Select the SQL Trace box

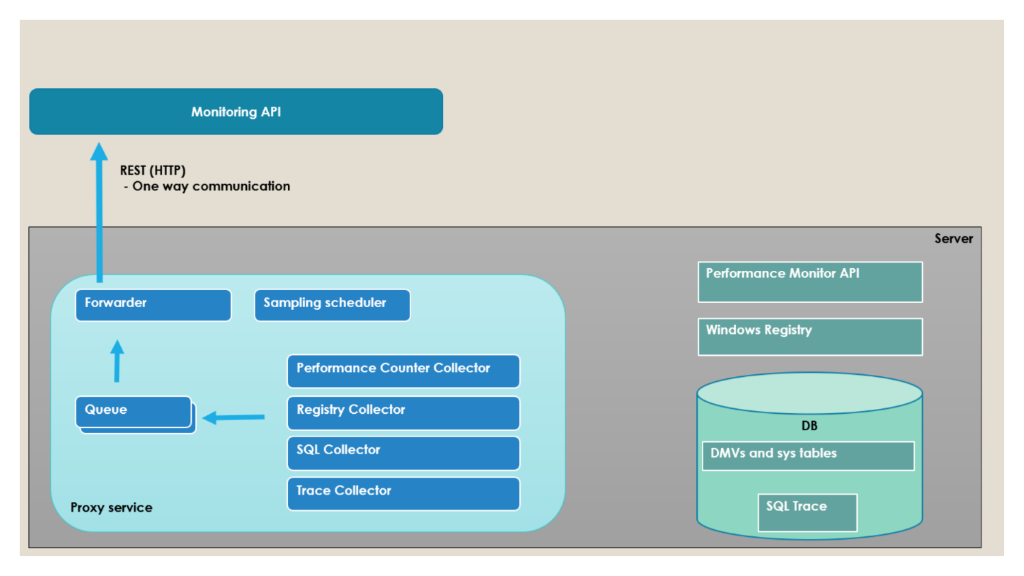point(807,512)
